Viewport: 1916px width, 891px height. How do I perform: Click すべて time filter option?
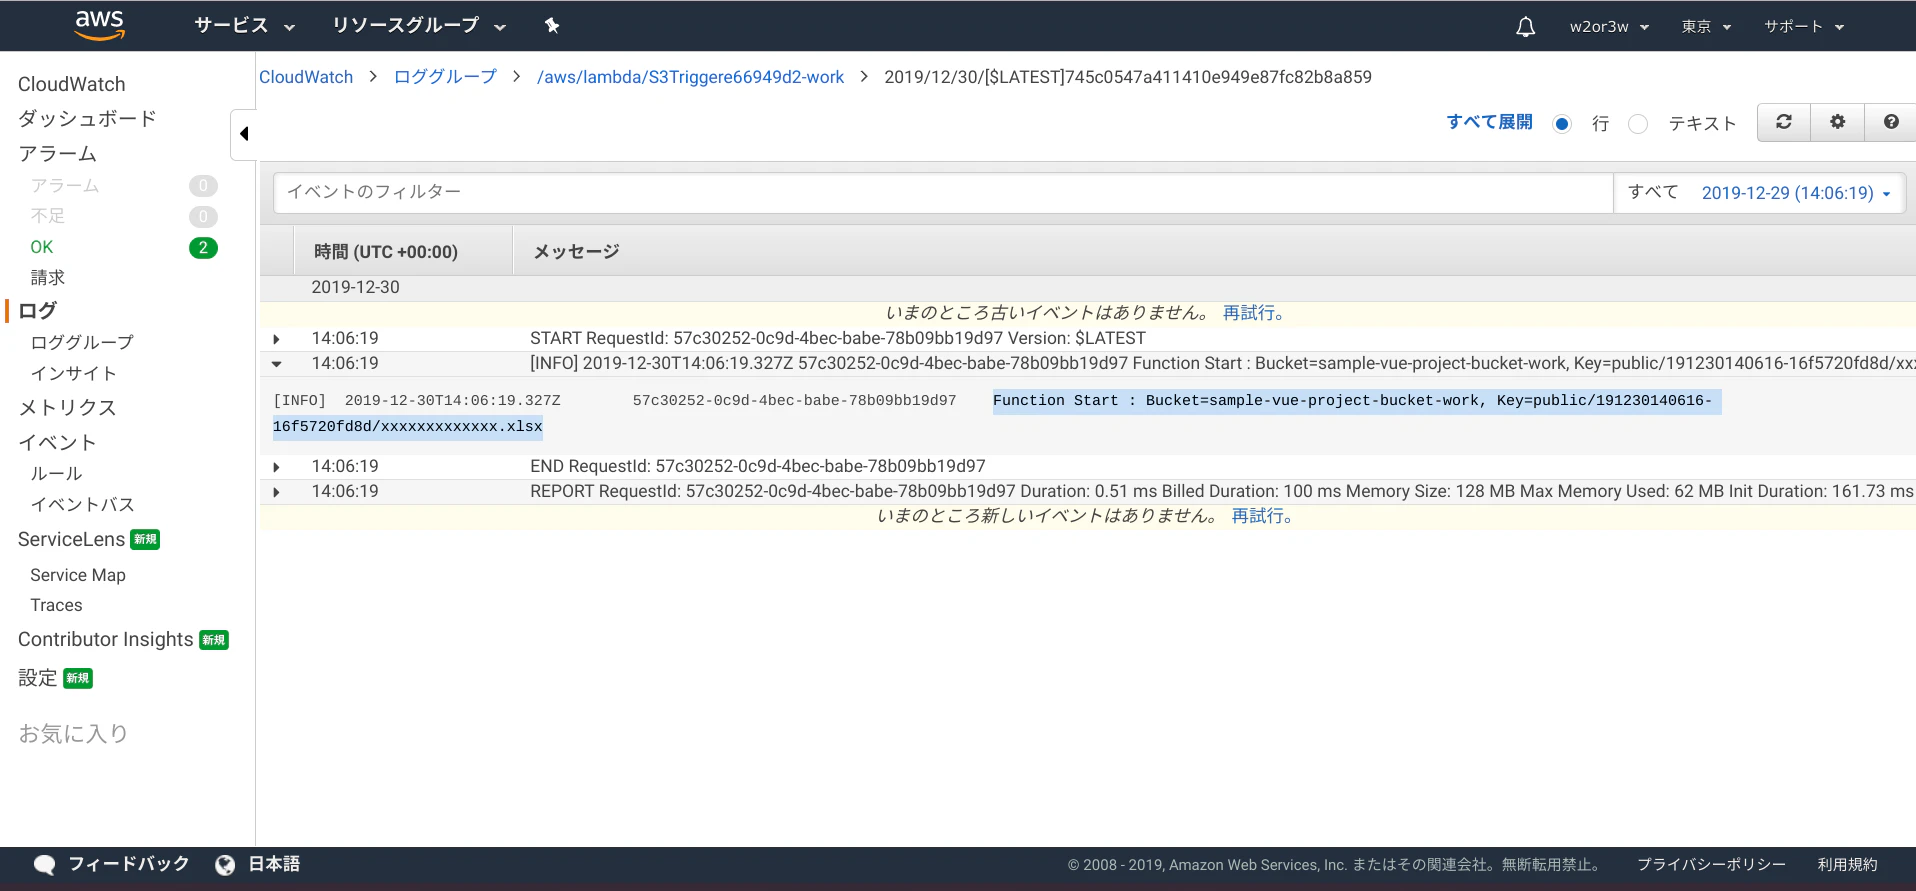point(1653,192)
